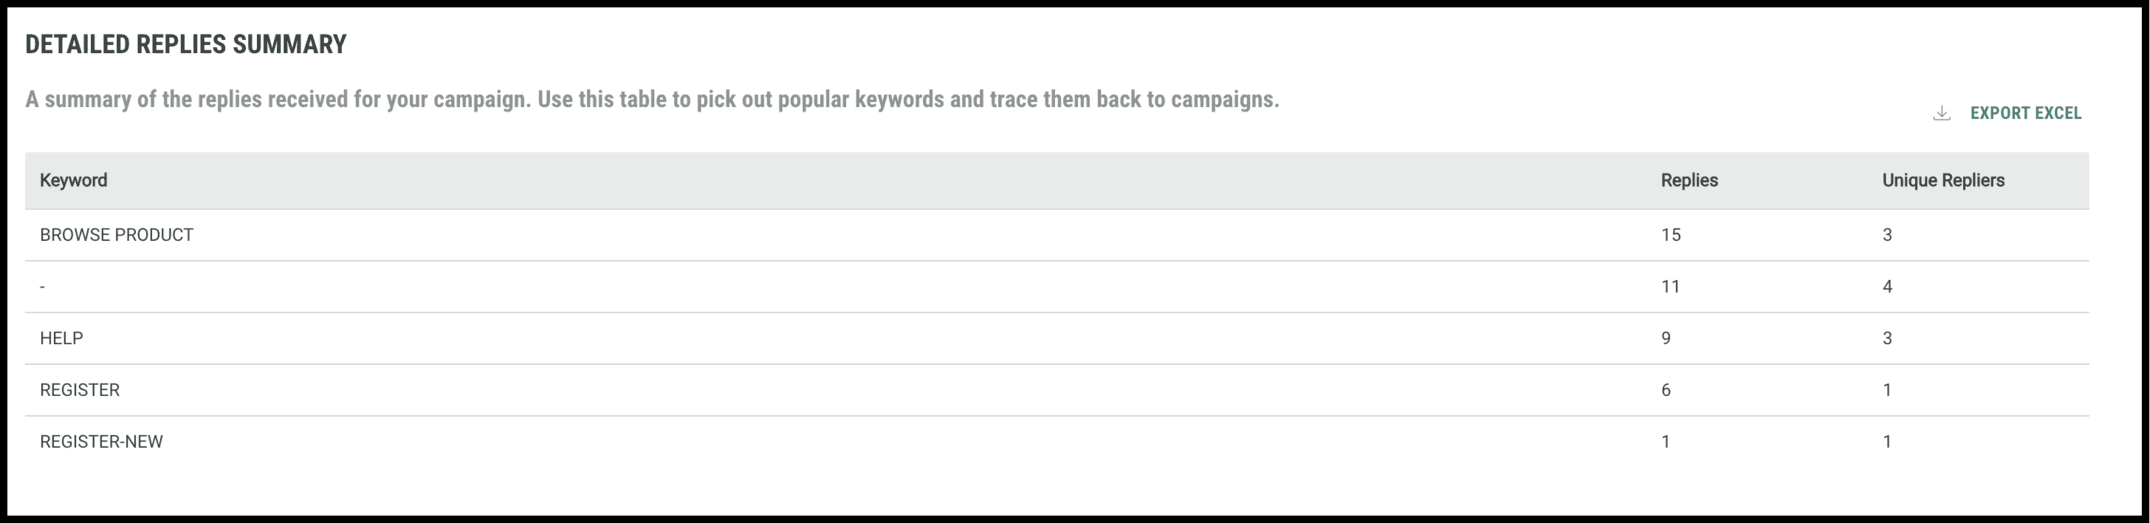The width and height of the screenshot is (2150, 523).
Task: Click unique repliers value 4
Action: (x=1887, y=287)
